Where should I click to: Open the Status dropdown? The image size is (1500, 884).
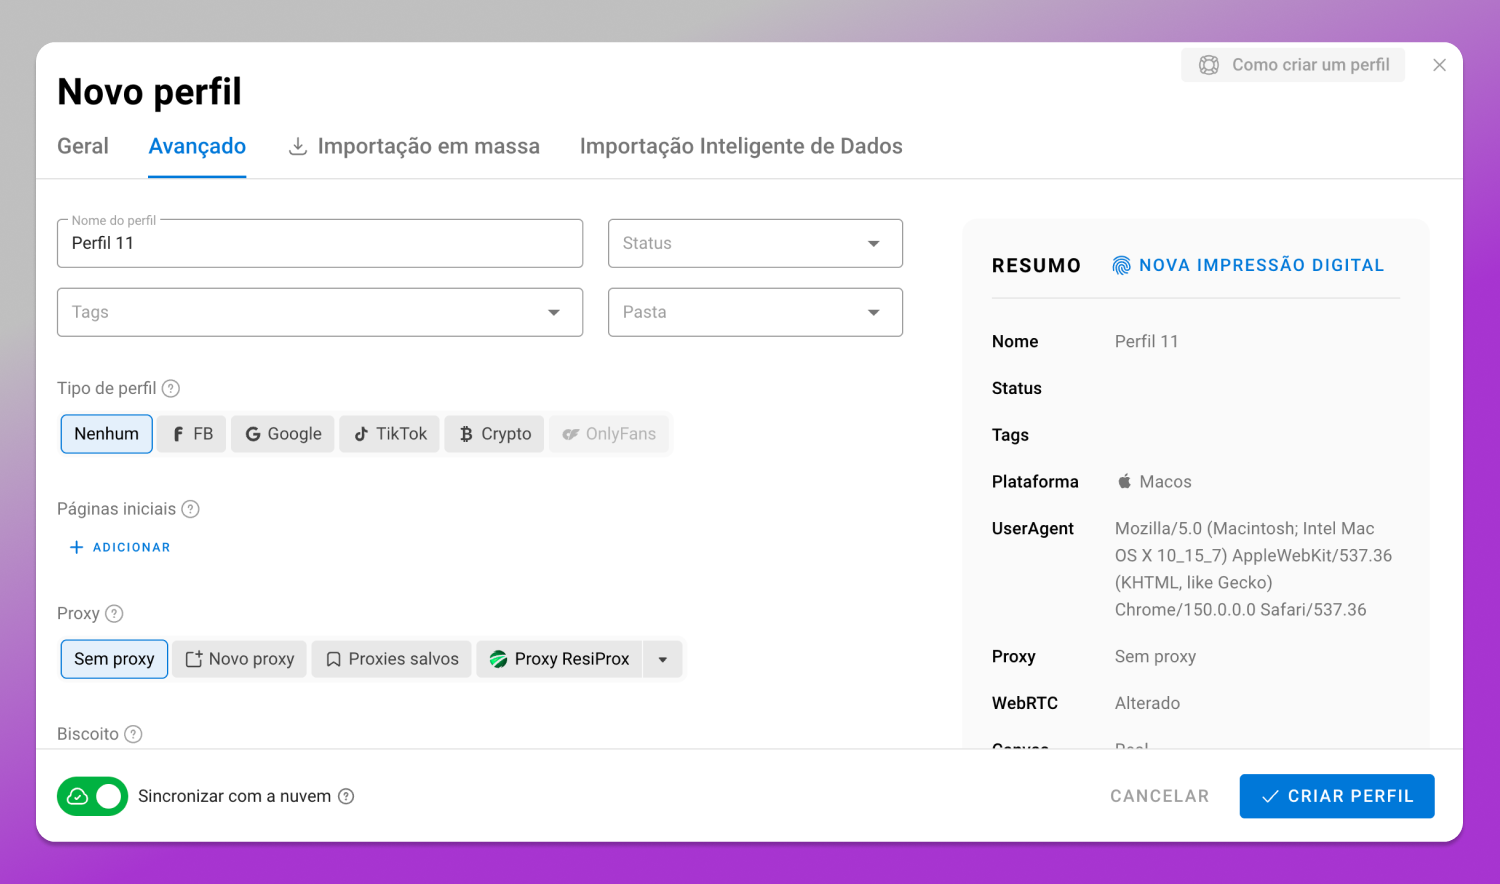755,243
